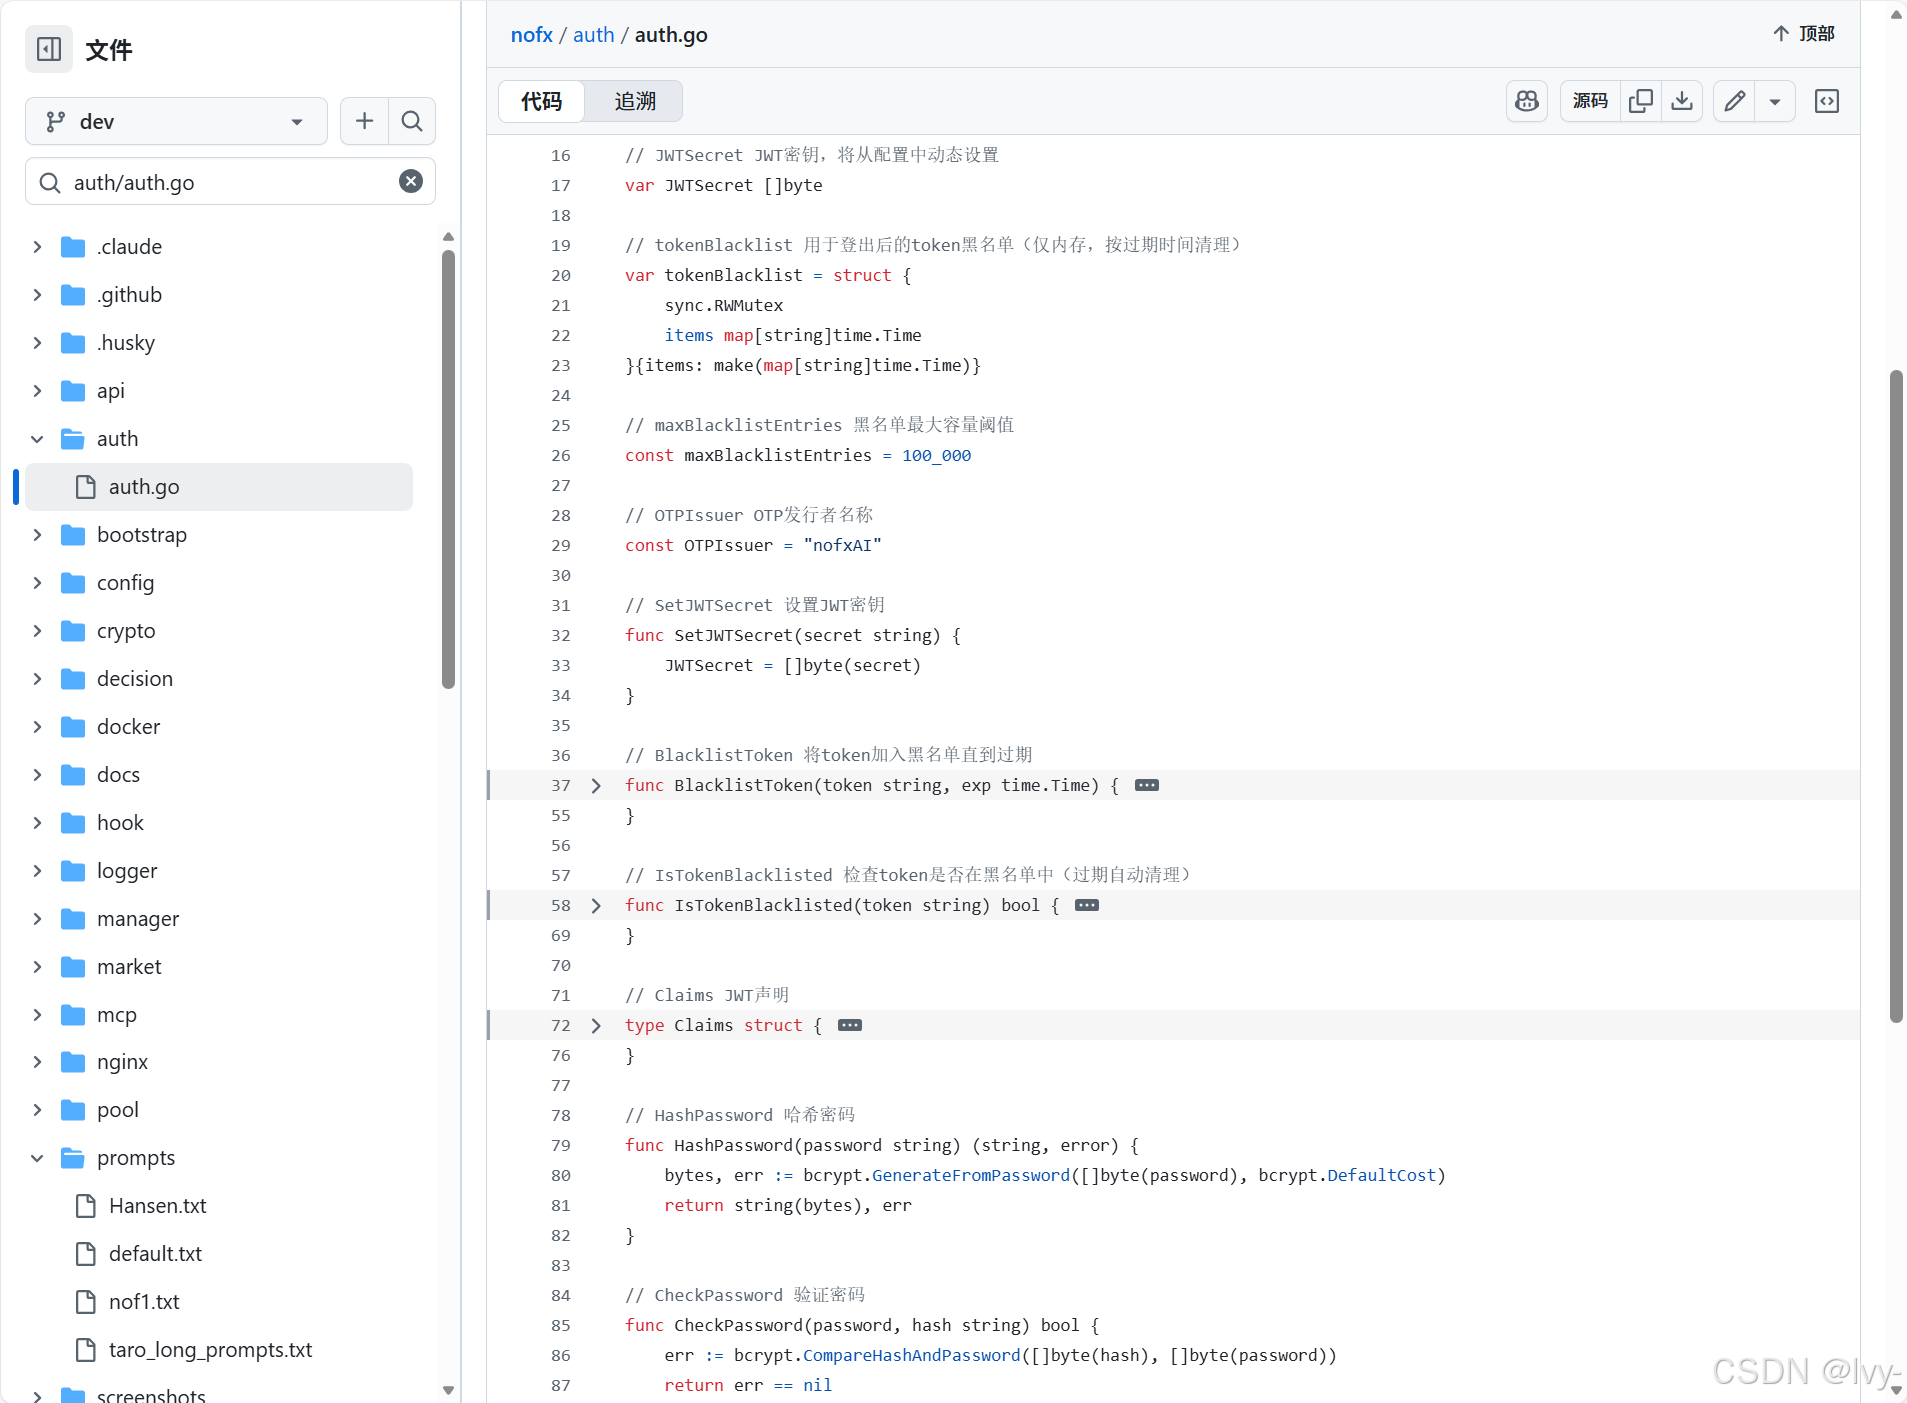Expand the .github folder
The image size is (1907, 1403).
(x=37, y=295)
